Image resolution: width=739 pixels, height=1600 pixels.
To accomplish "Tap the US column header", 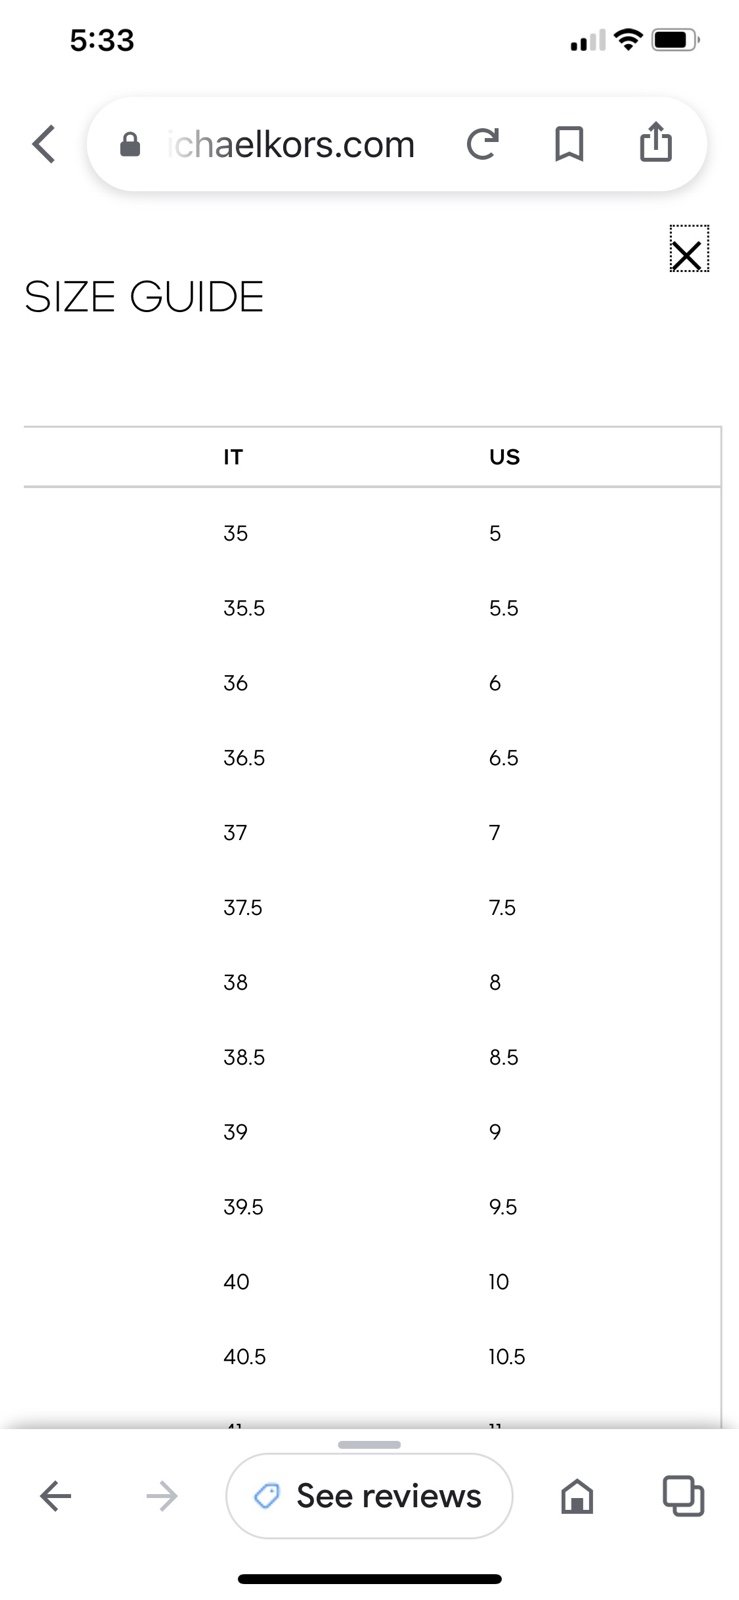I will point(504,457).
